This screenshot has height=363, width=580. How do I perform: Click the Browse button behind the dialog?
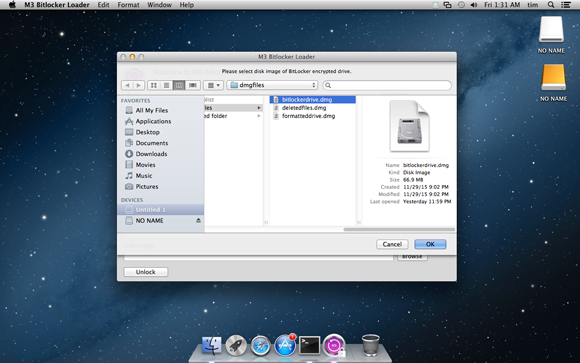(412, 257)
